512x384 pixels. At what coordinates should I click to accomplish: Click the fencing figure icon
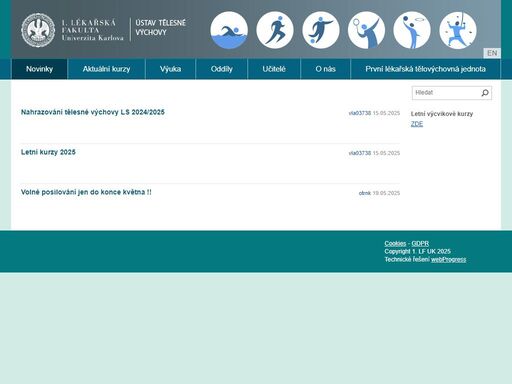(458, 30)
